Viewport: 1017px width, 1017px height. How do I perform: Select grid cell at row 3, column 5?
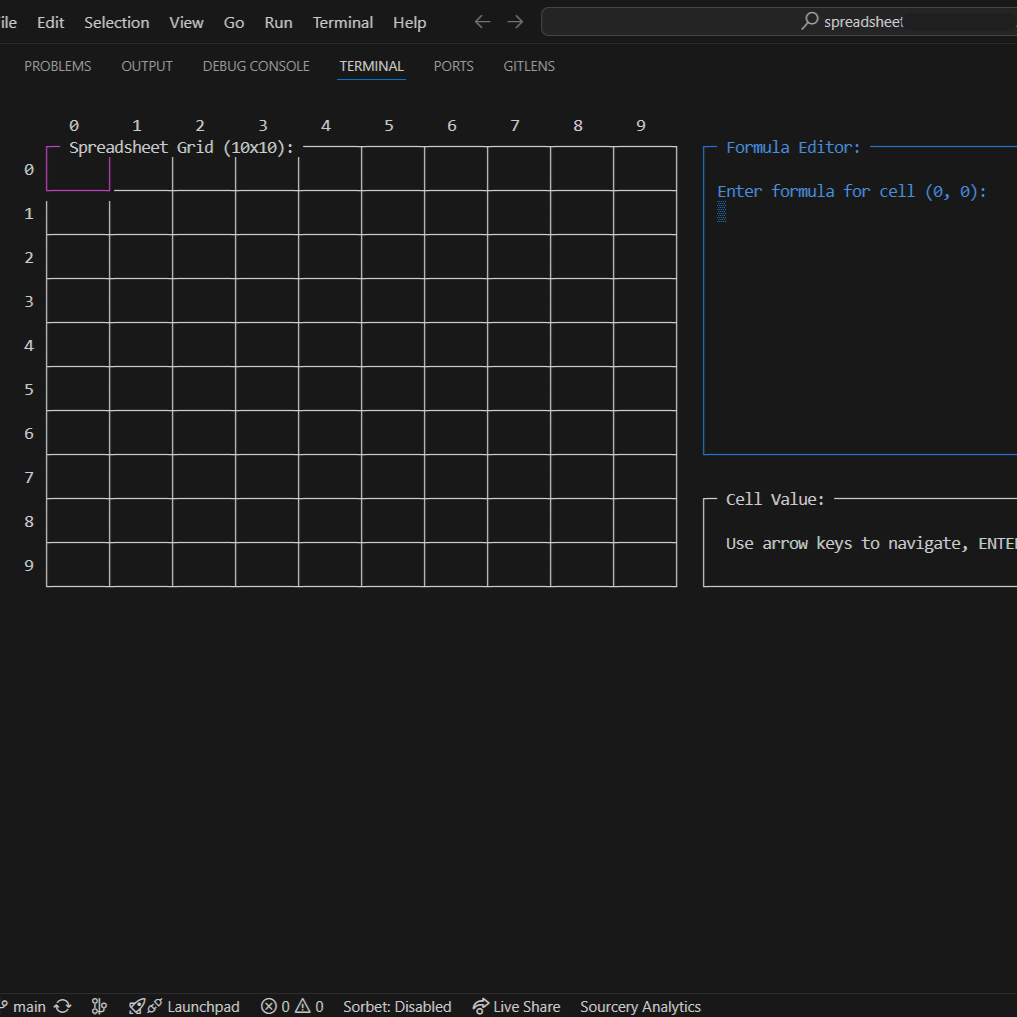(x=393, y=300)
